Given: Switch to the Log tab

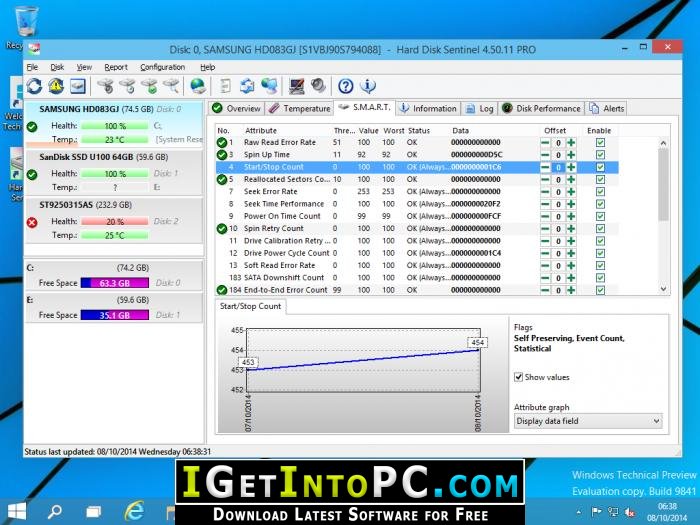Looking at the screenshot, I should coord(479,108).
